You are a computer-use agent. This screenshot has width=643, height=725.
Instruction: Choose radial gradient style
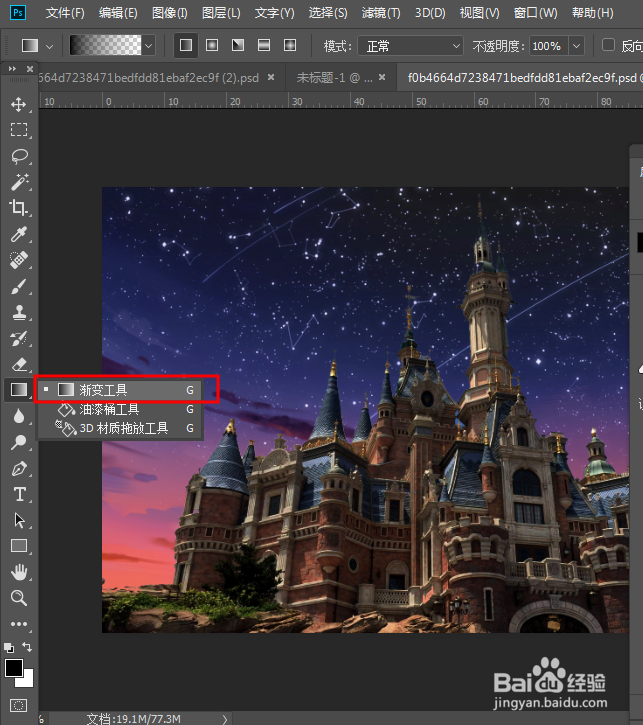[212, 45]
